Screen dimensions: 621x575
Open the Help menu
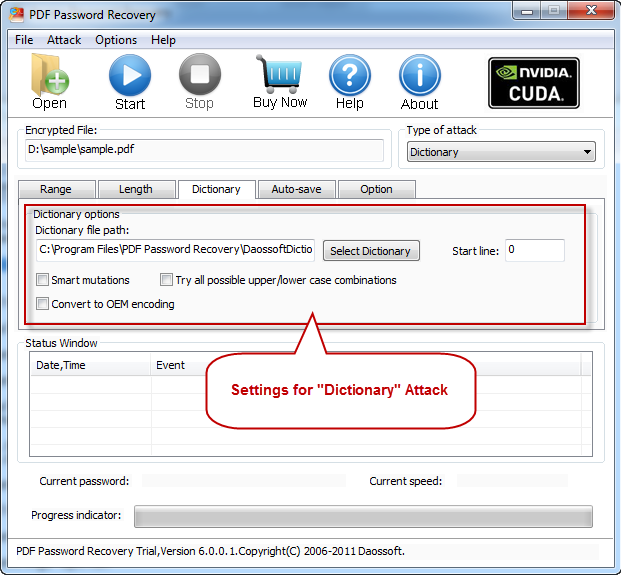(163, 40)
